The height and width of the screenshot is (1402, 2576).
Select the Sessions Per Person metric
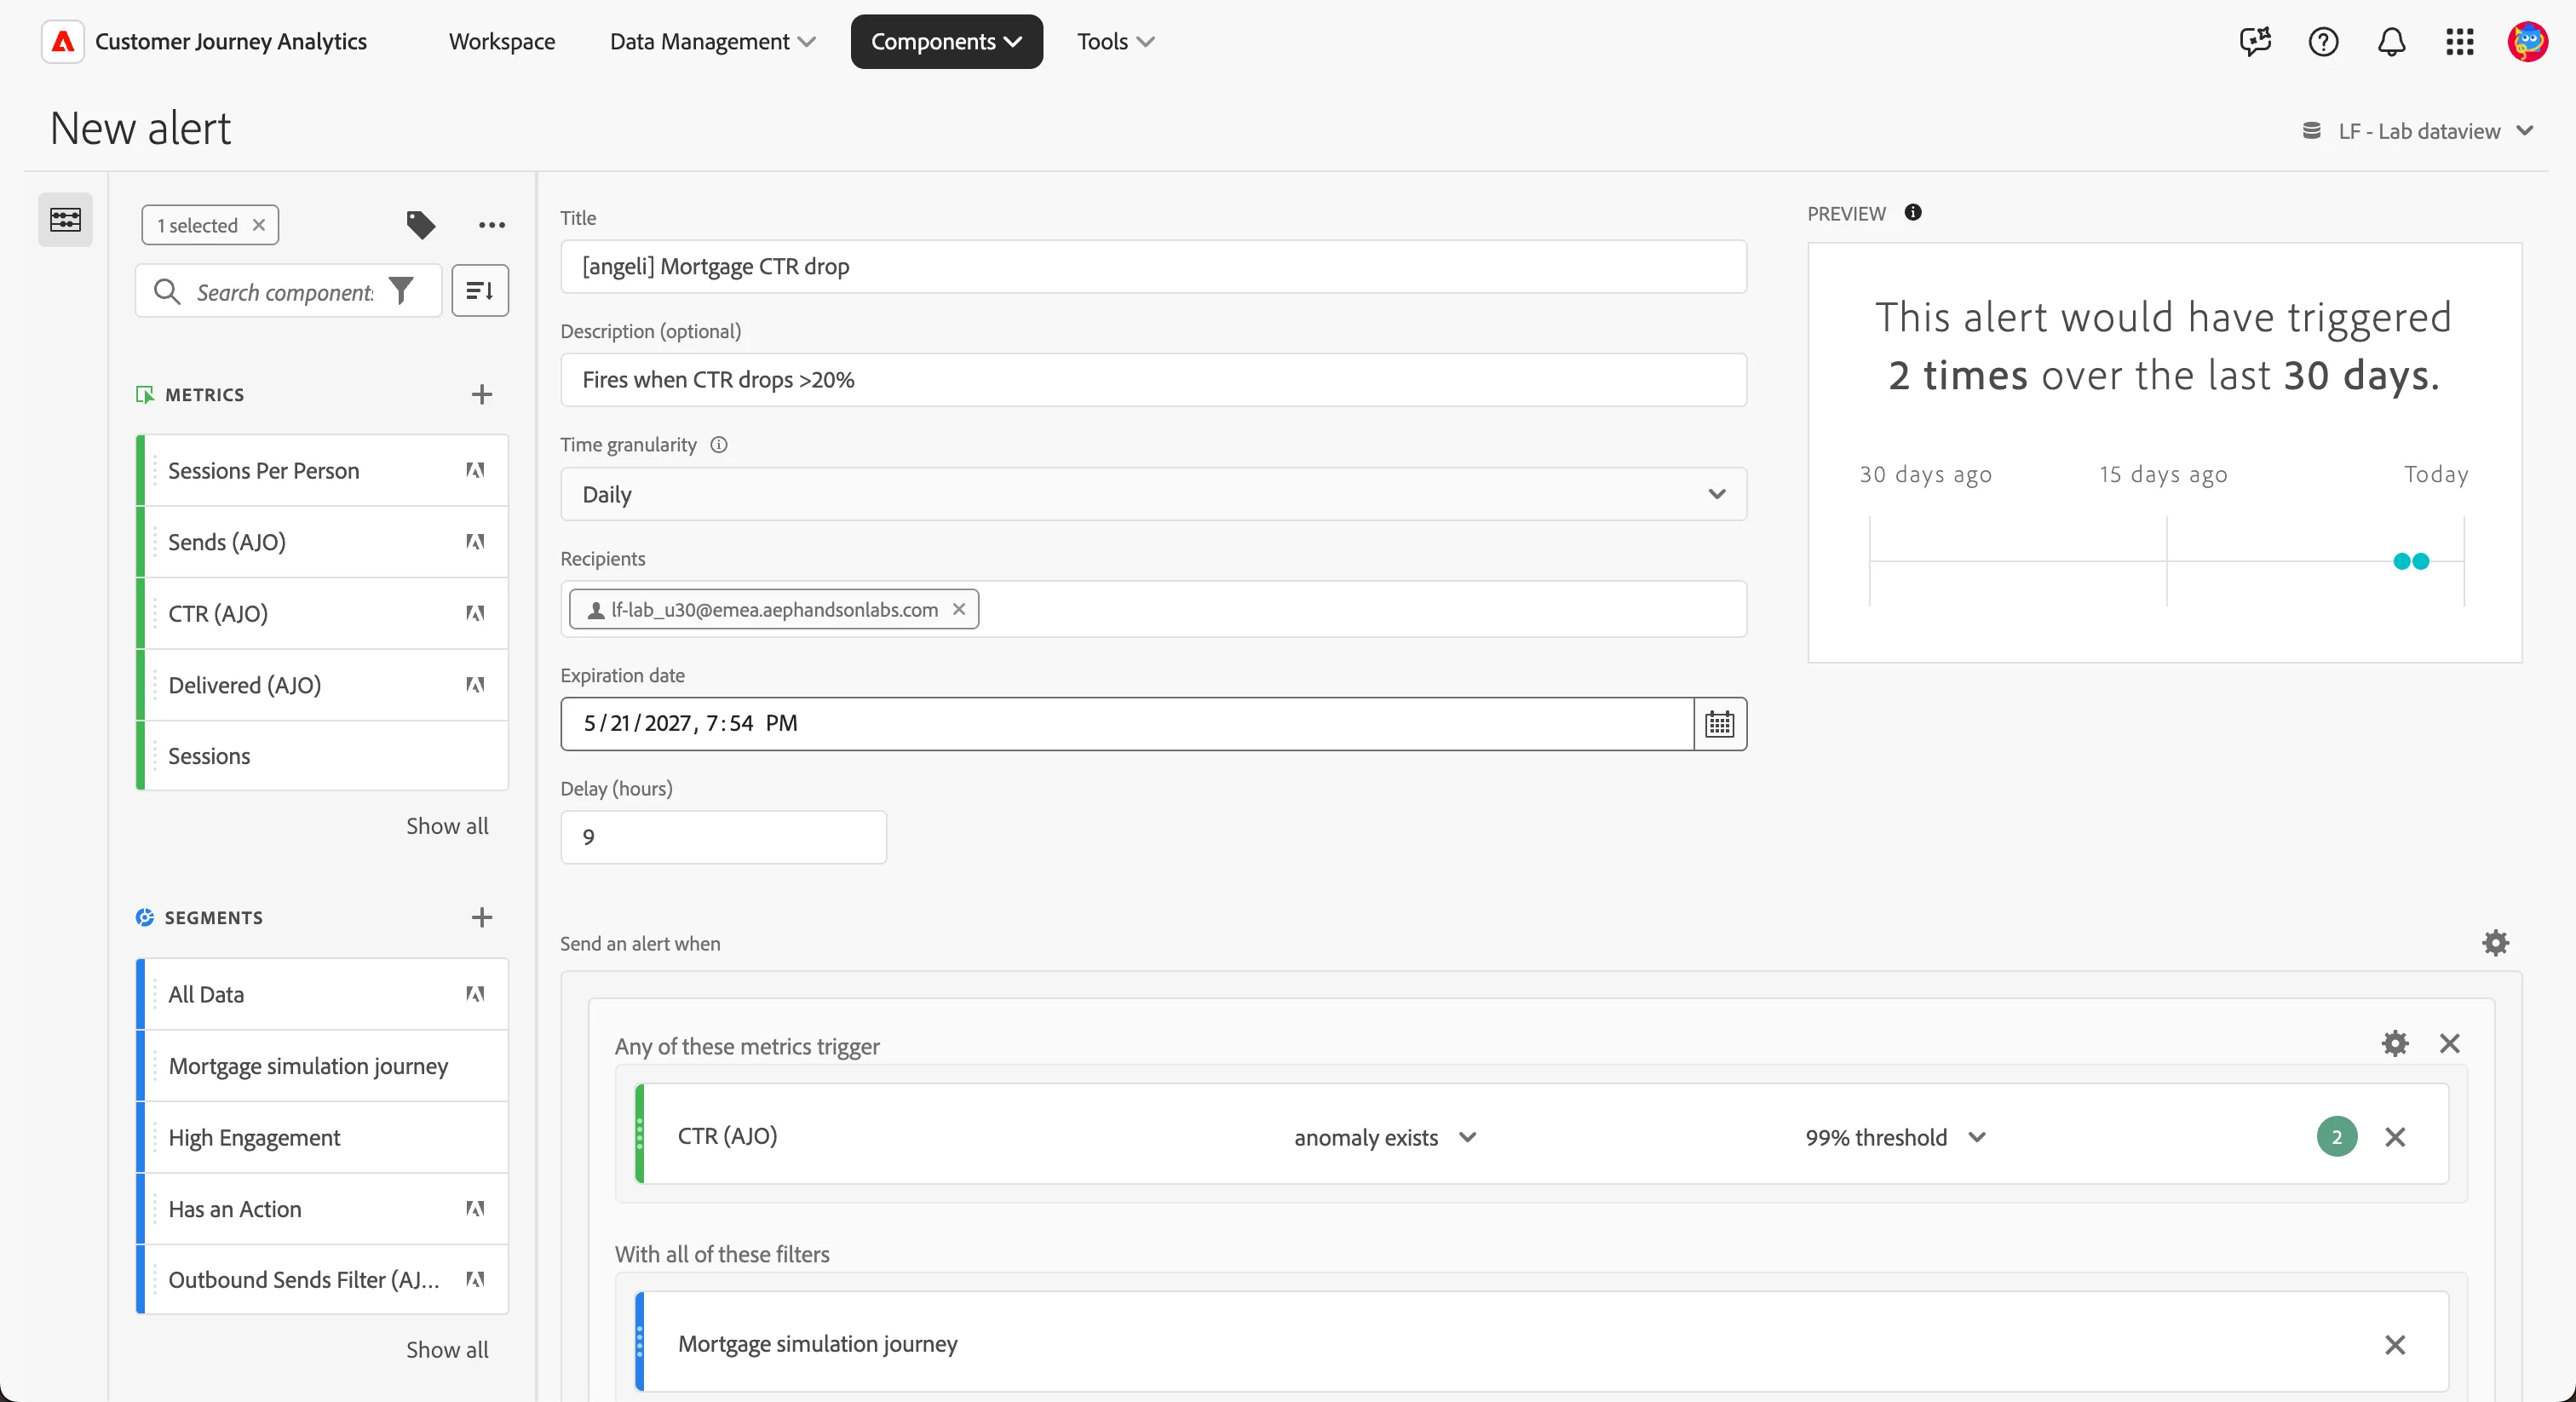click(322, 470)
